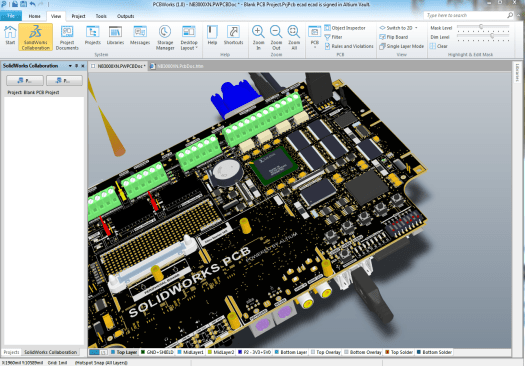Viewport: 525px width, 366px height.
Task: Click the search box in the ribbon
Action: pyautogui.click(x=465, y=15)
